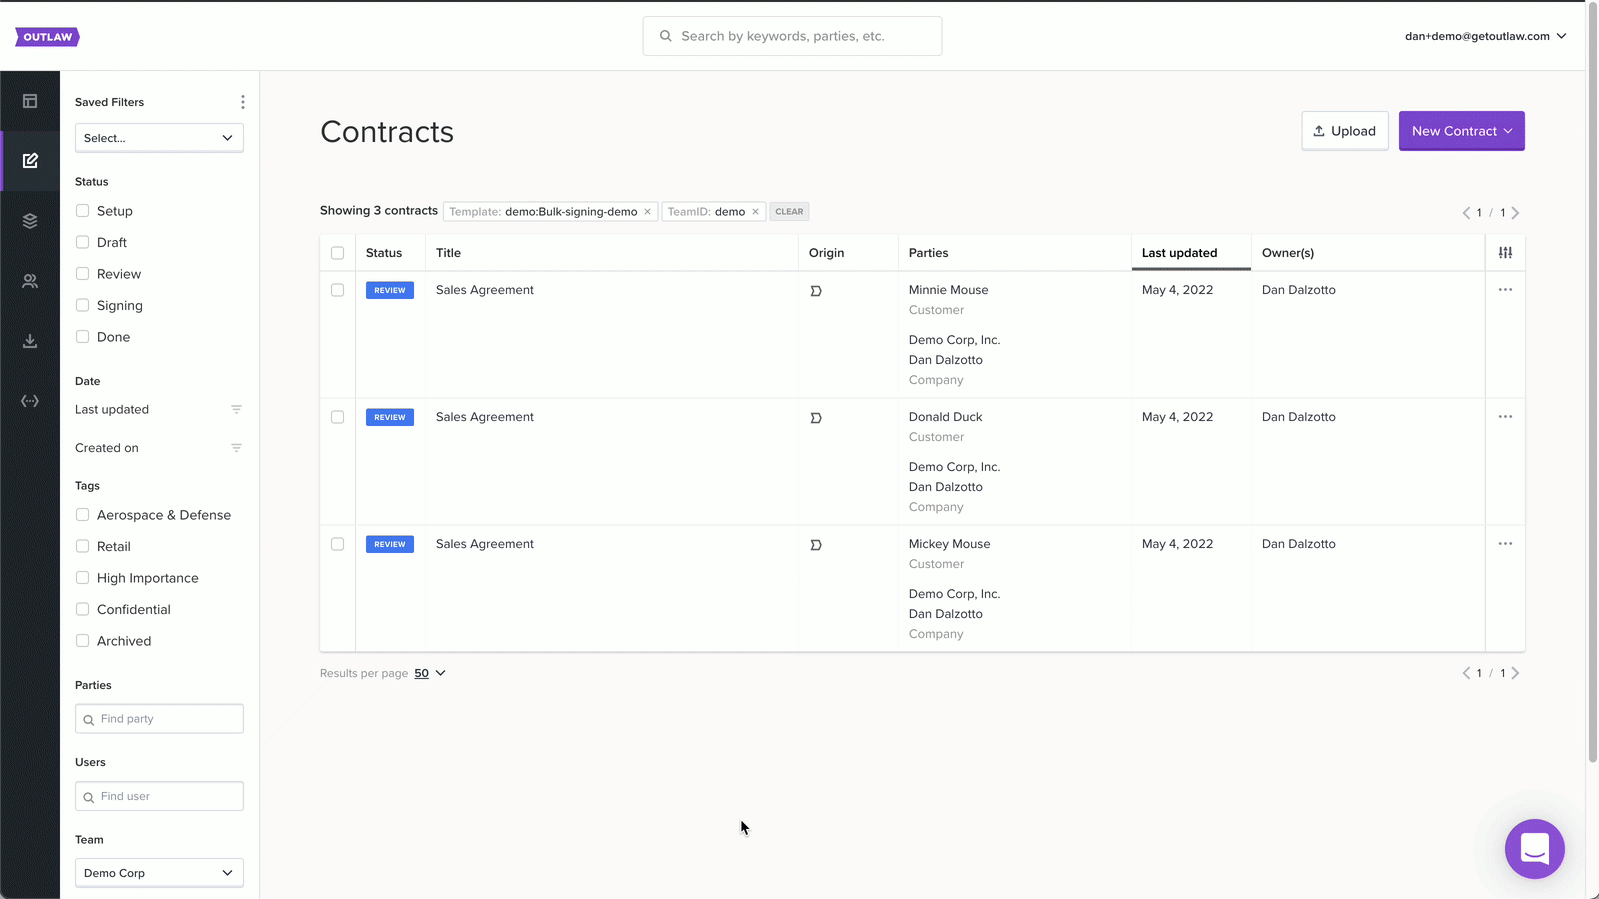Enable the Confidential tag checkbox

pos(83,609)
